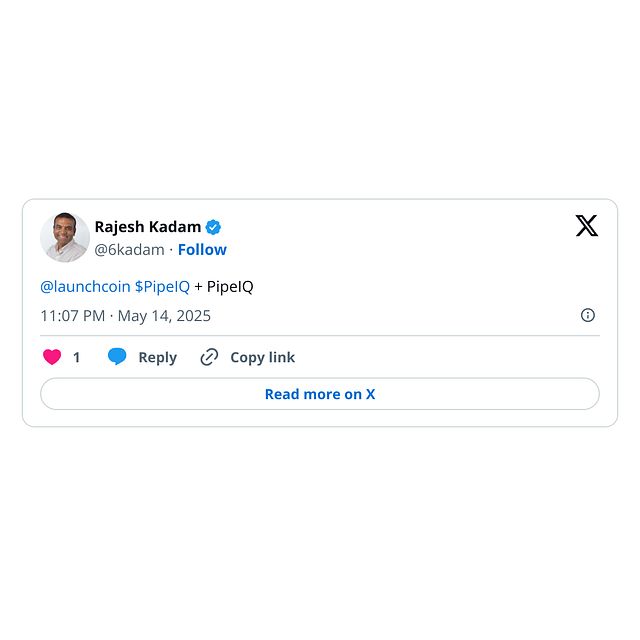Click the X logo icon
The height and width of the screenshot is (640, 640).
(587, 225)
